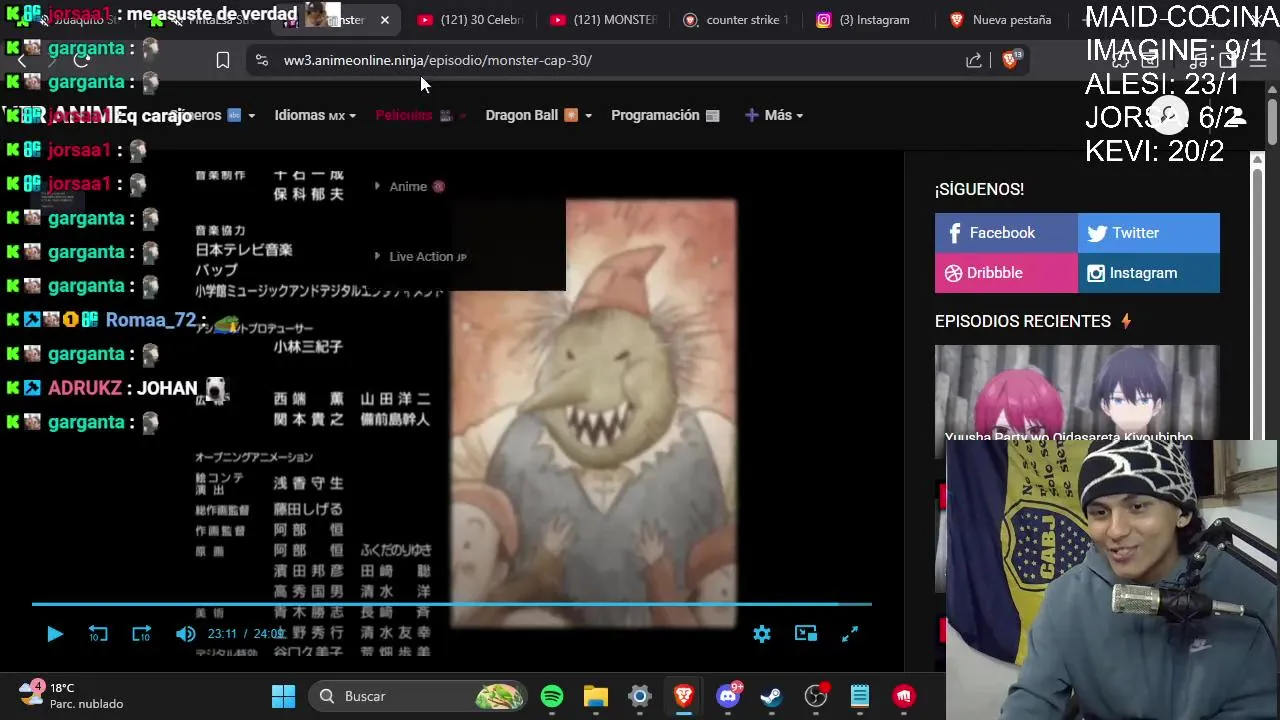
Task: Click the site info icon in the address bar
Action: 262,60
